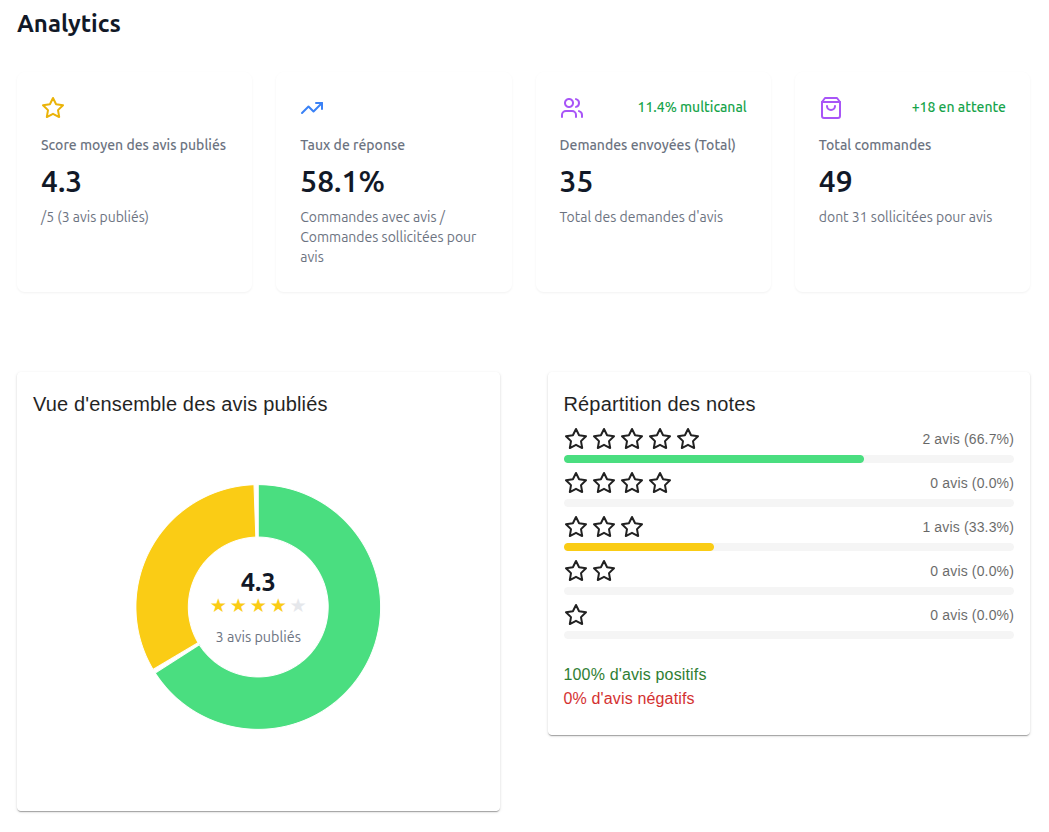Click the yellow star icon above Score moyen
The height and width of the screenshot is (832, 1049).
coord(52,107)
